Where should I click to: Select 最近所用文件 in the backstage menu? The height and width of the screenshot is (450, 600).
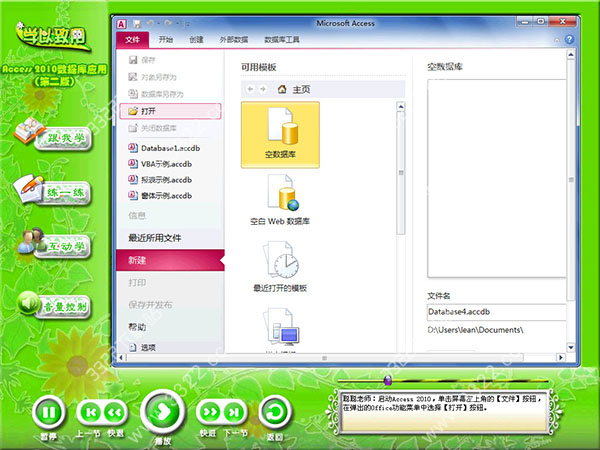(x=155, y=238)
